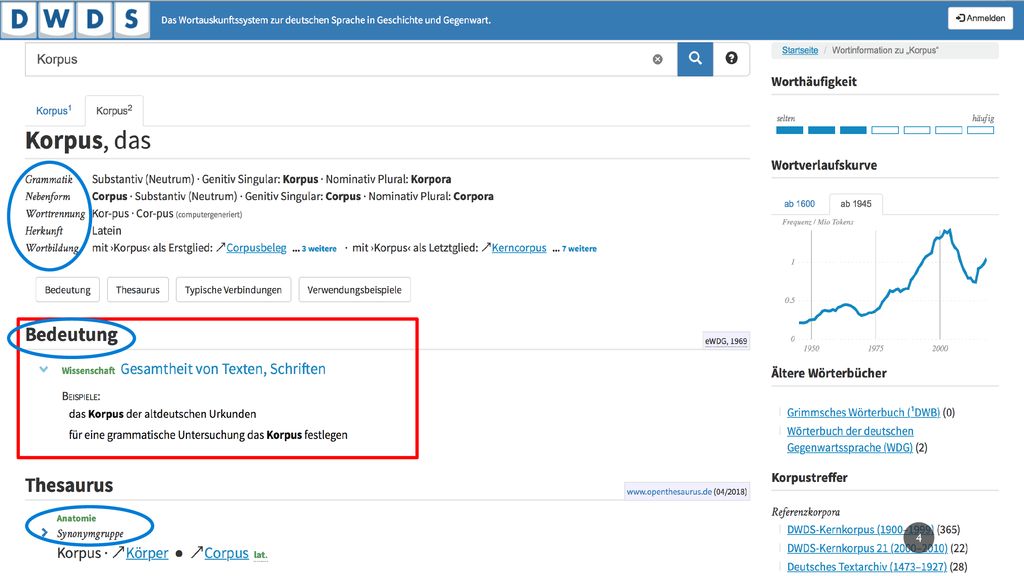
Task: Switch to the Korpus¹ tab
Action: tap(54, 110)
